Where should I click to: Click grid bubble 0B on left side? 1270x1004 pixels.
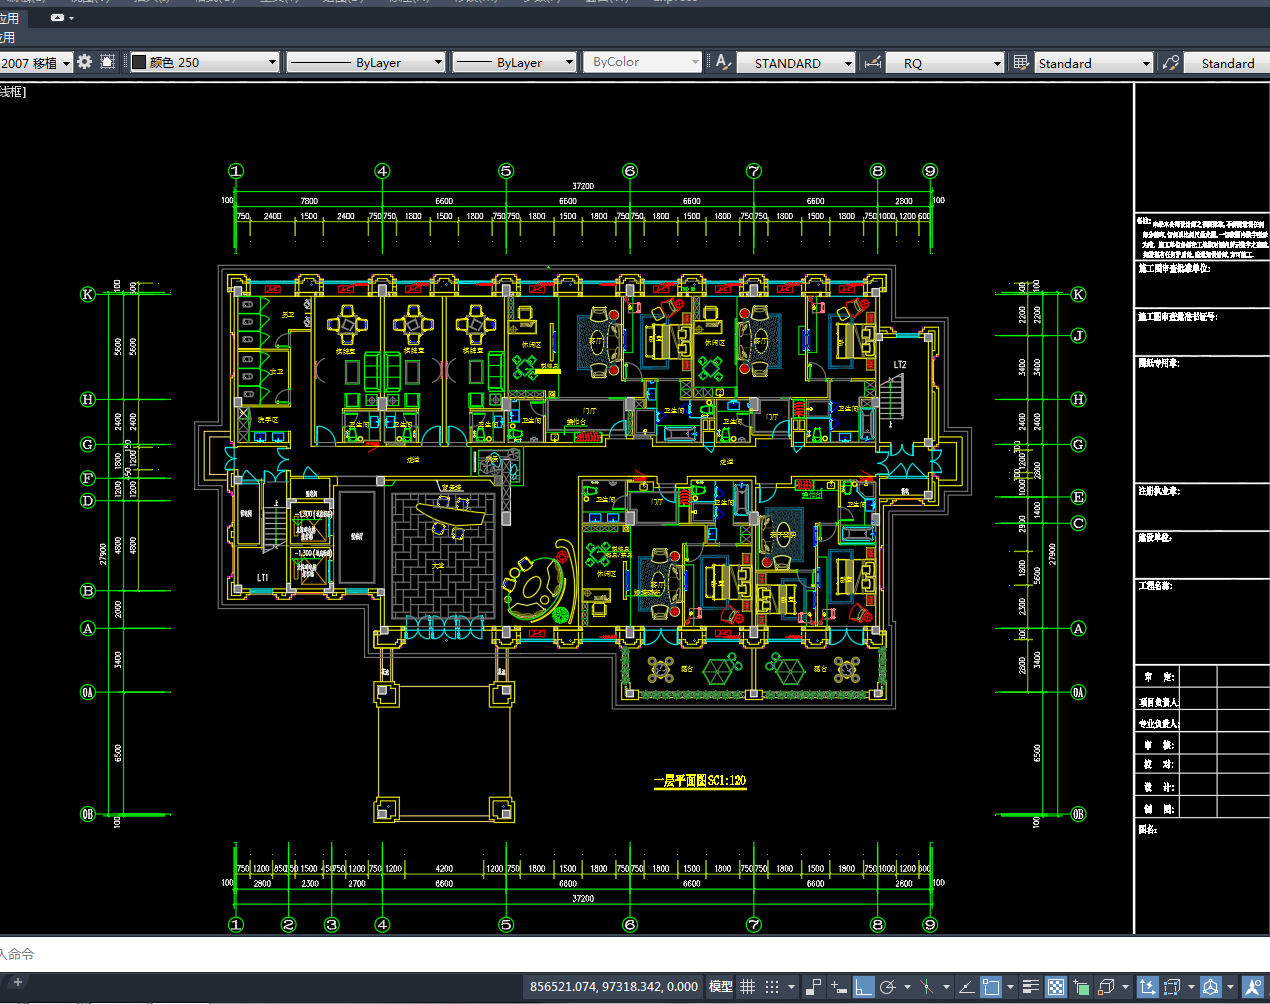pyautogui.click(x=88, y=814)
